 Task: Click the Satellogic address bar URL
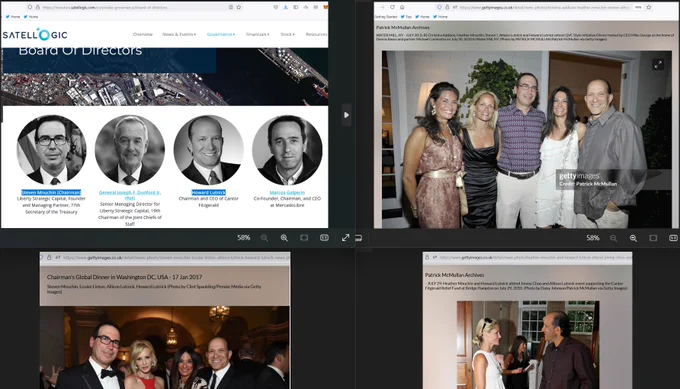[105, 7]
